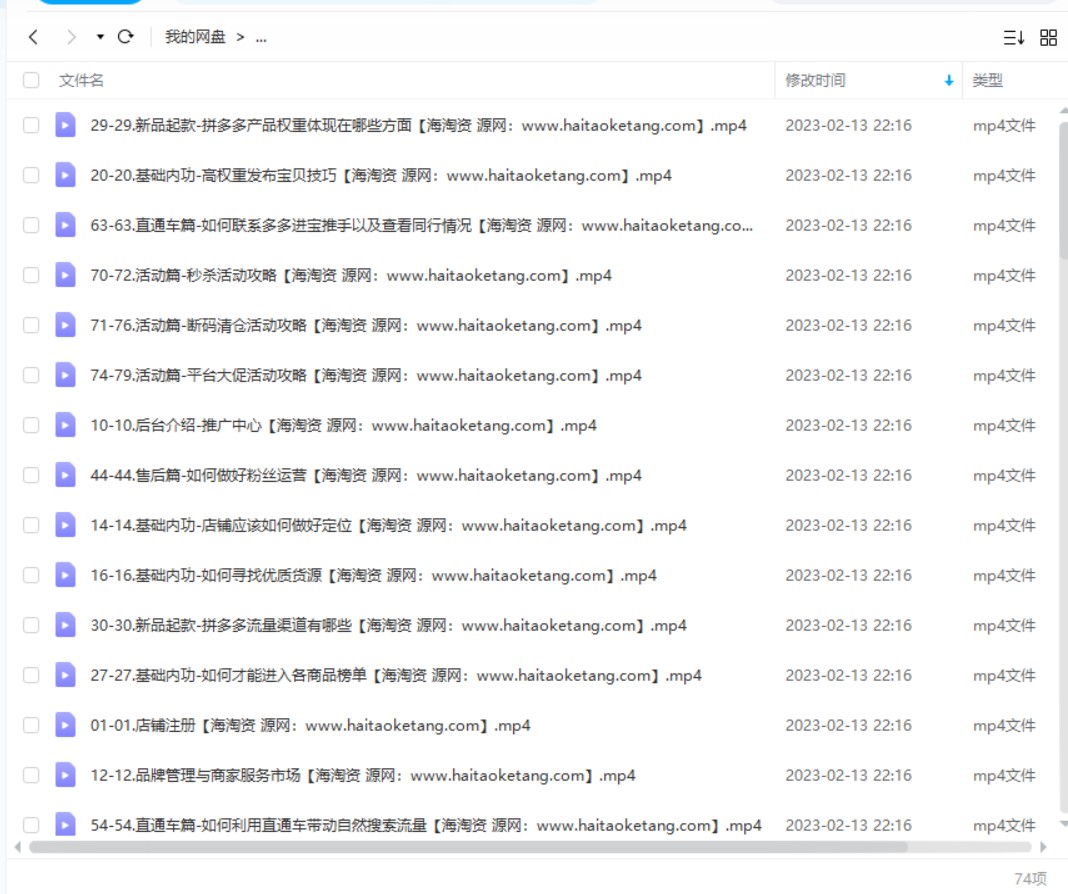1068x894 pixels.
Task: Select file name 44-44.售后篇-如何做好粉丝运营
Action: [366, 475]
